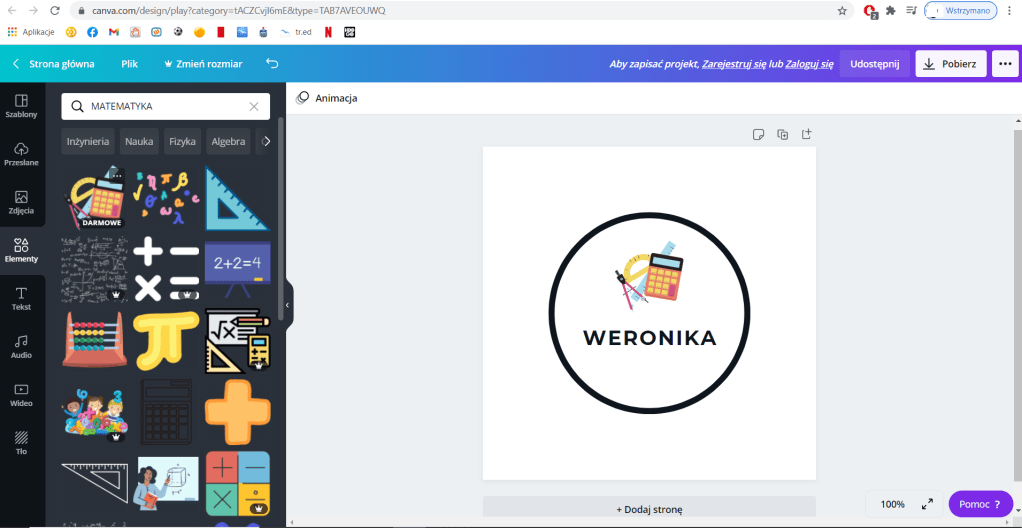The height and width of the screenshot is (528, 1022).
Task: Duplicate the page with copy icon
Action: point(783,134)
